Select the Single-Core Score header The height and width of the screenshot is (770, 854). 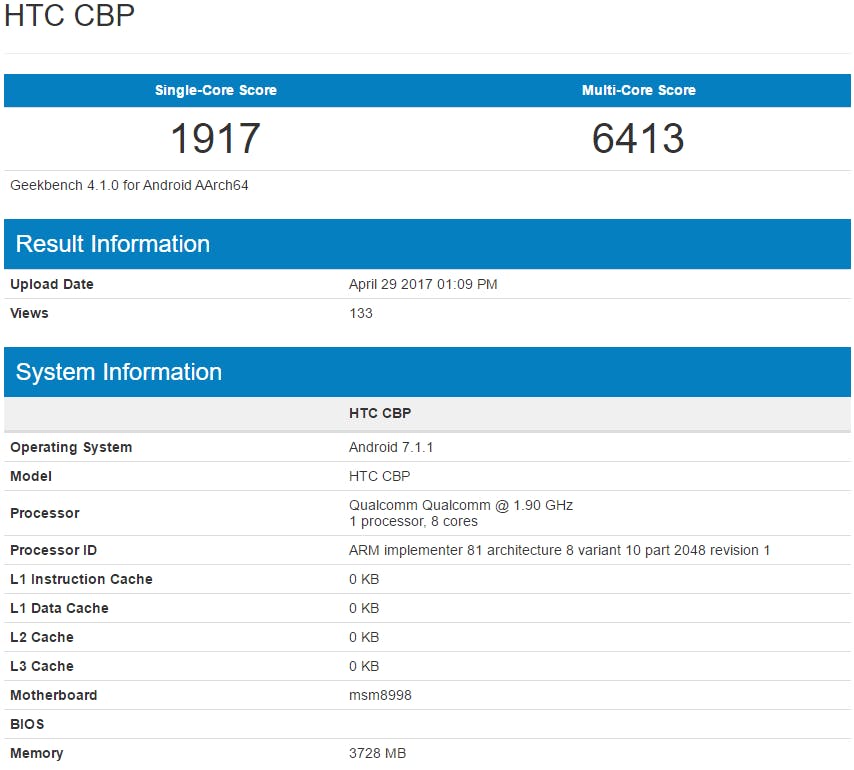pyautogui.click(x=213, y=90)
